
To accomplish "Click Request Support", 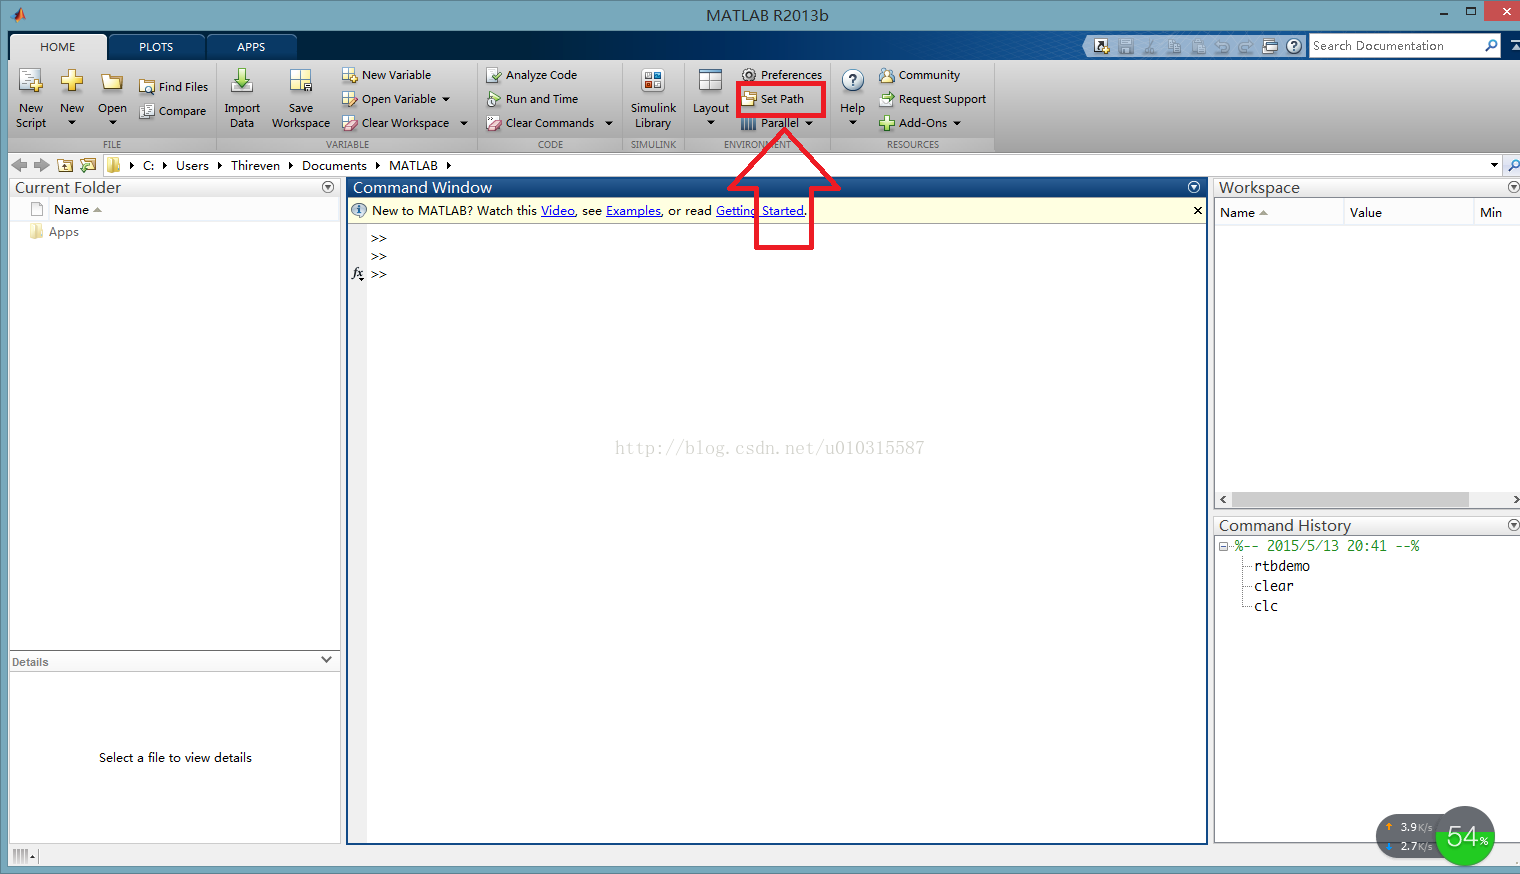I will 933,99.
